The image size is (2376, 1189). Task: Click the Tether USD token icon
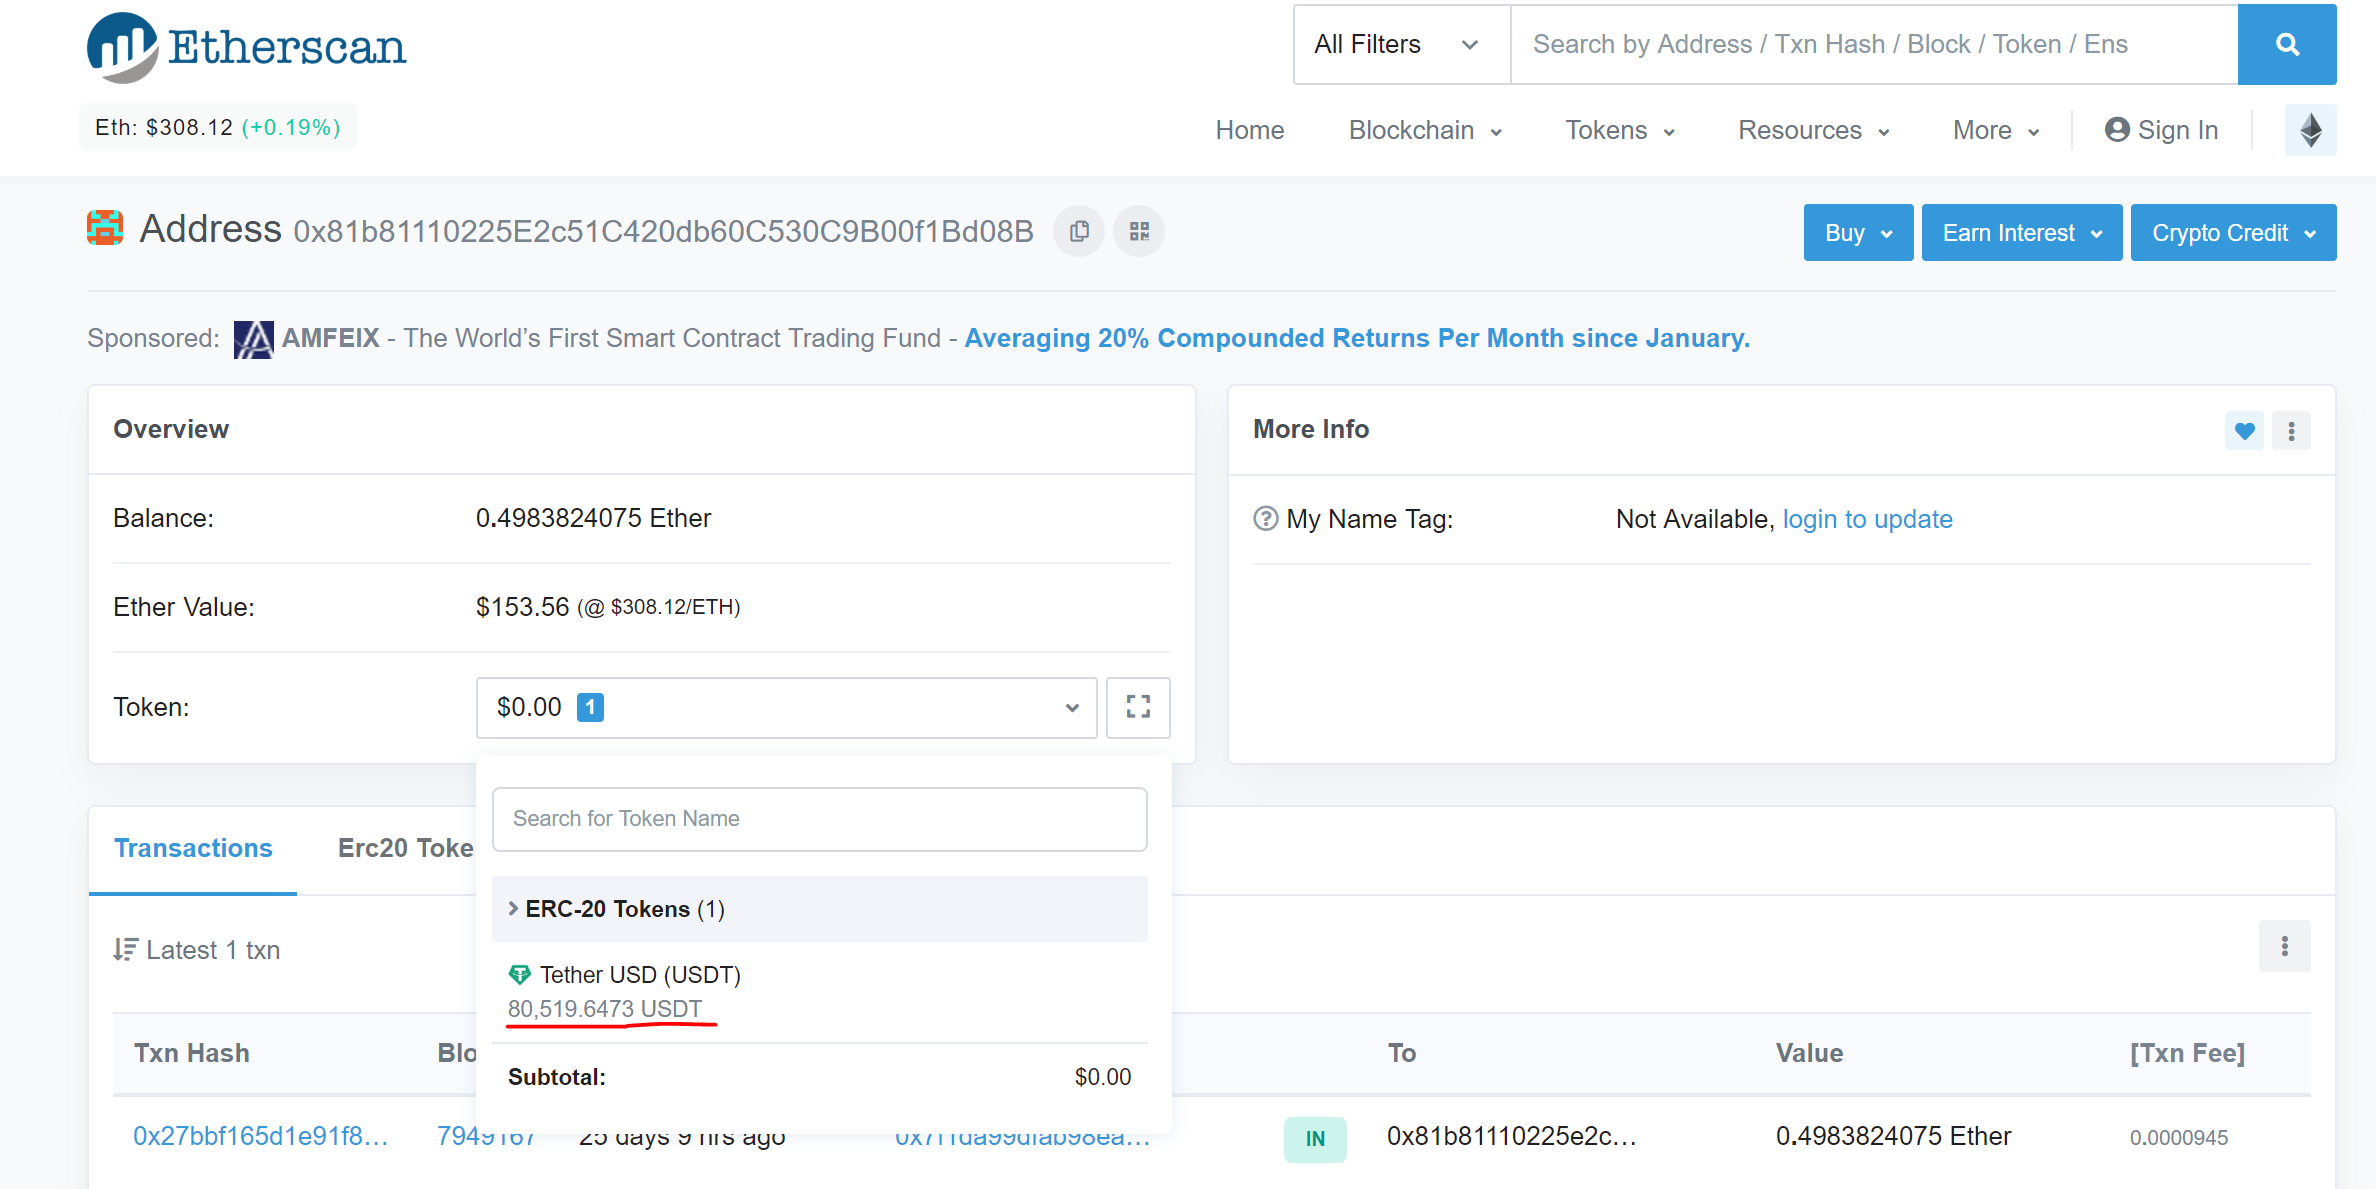519,974
